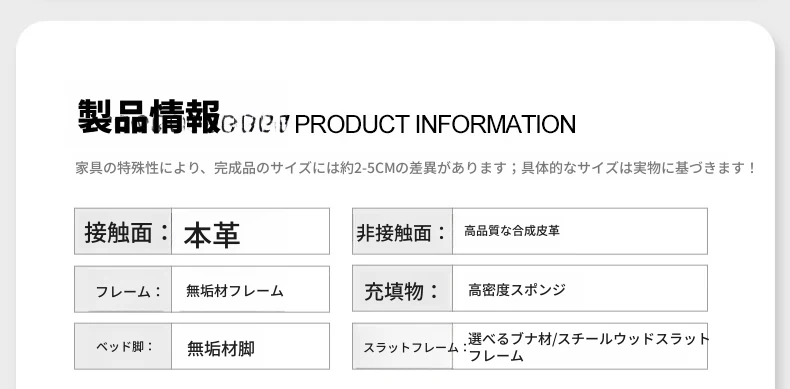Select the PRODUCT INFORMATION title text
This screenshot has width=790, height=389.
435,124
